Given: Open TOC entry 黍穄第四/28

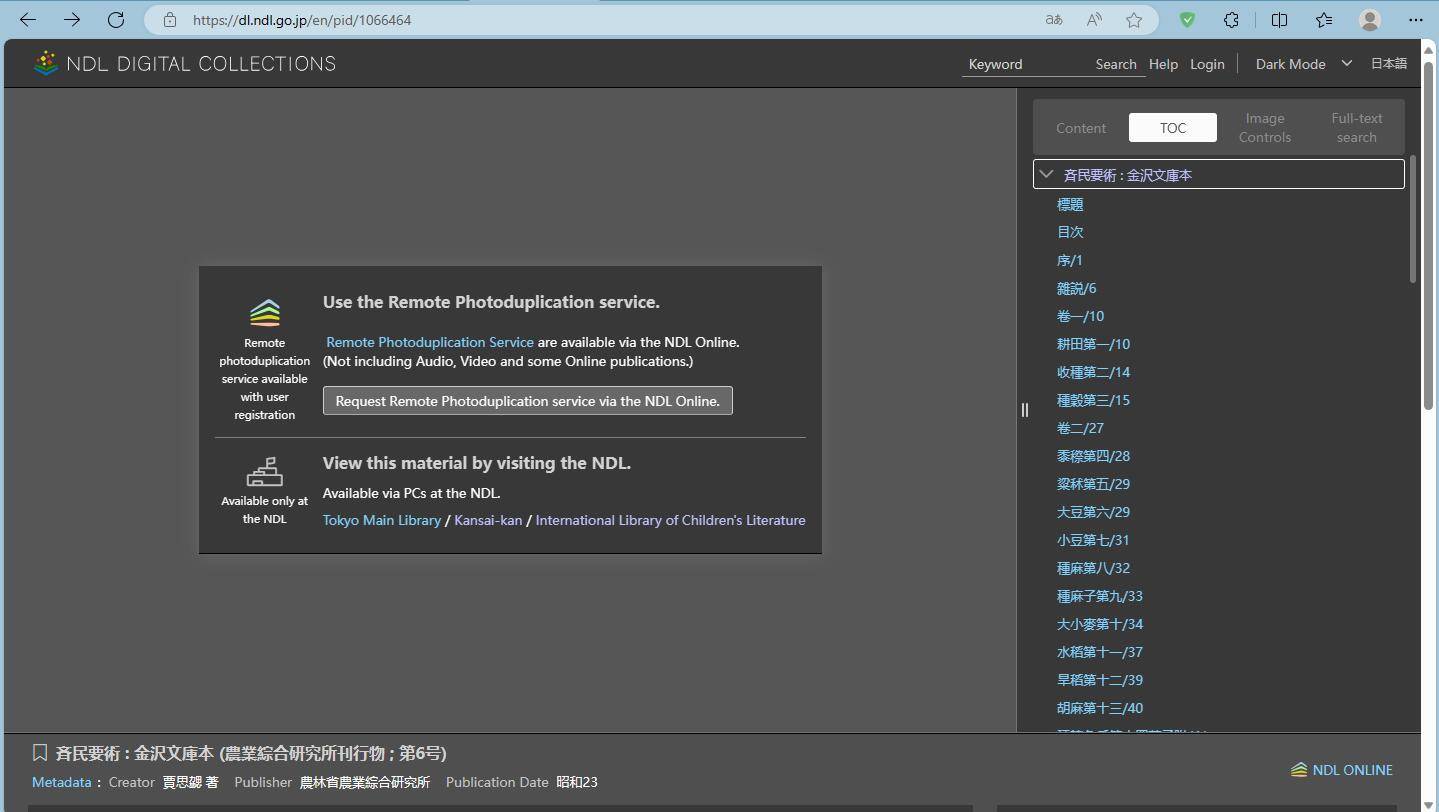Looking at the screenshot, I should pyautogui.click(x=1094, y=456).
